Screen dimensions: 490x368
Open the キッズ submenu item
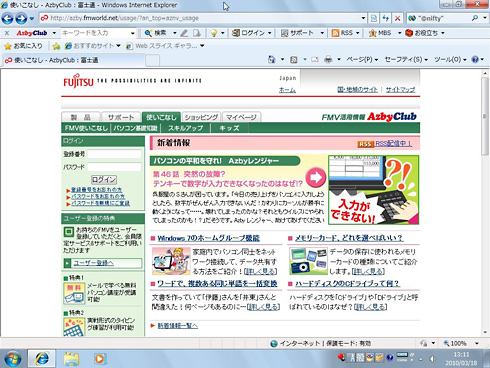(x=229, y=128)
